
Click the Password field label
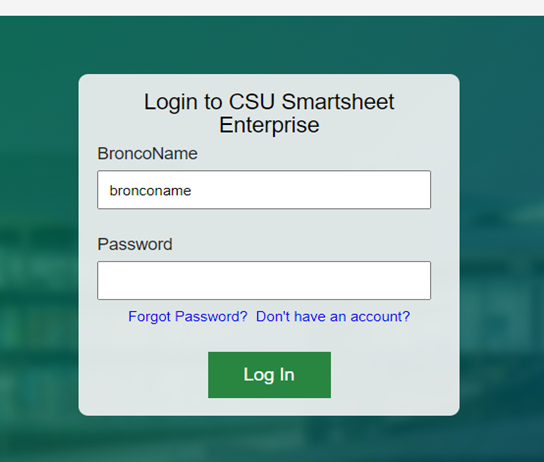pos(135,244)
